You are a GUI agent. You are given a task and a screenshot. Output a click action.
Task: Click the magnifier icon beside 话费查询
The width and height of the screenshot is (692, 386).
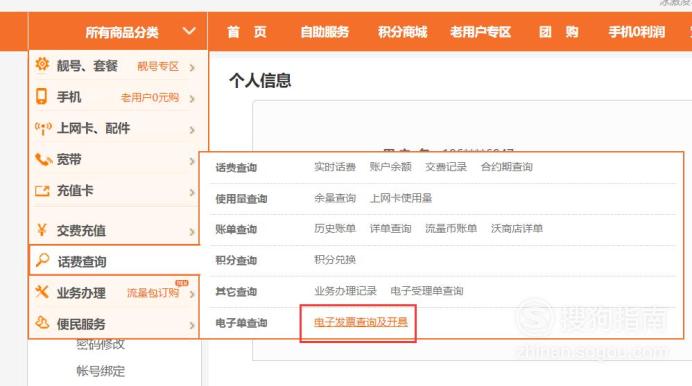point(42,260)
